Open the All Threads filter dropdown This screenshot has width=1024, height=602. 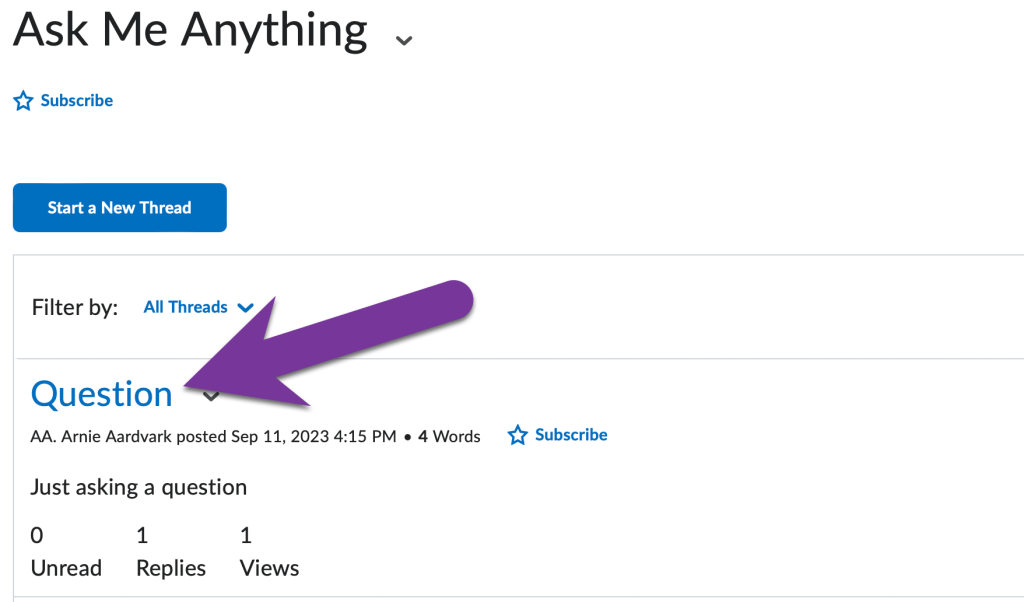pyautogui.click(x=186, y=308)
